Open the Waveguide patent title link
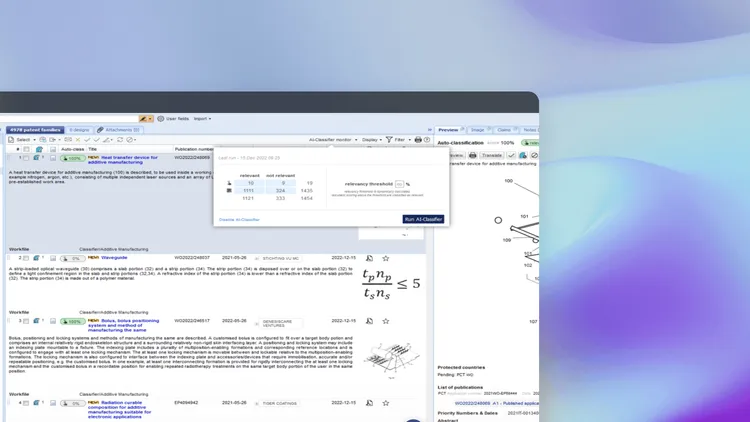The image size is (750, 422). [x=114, y=257]
